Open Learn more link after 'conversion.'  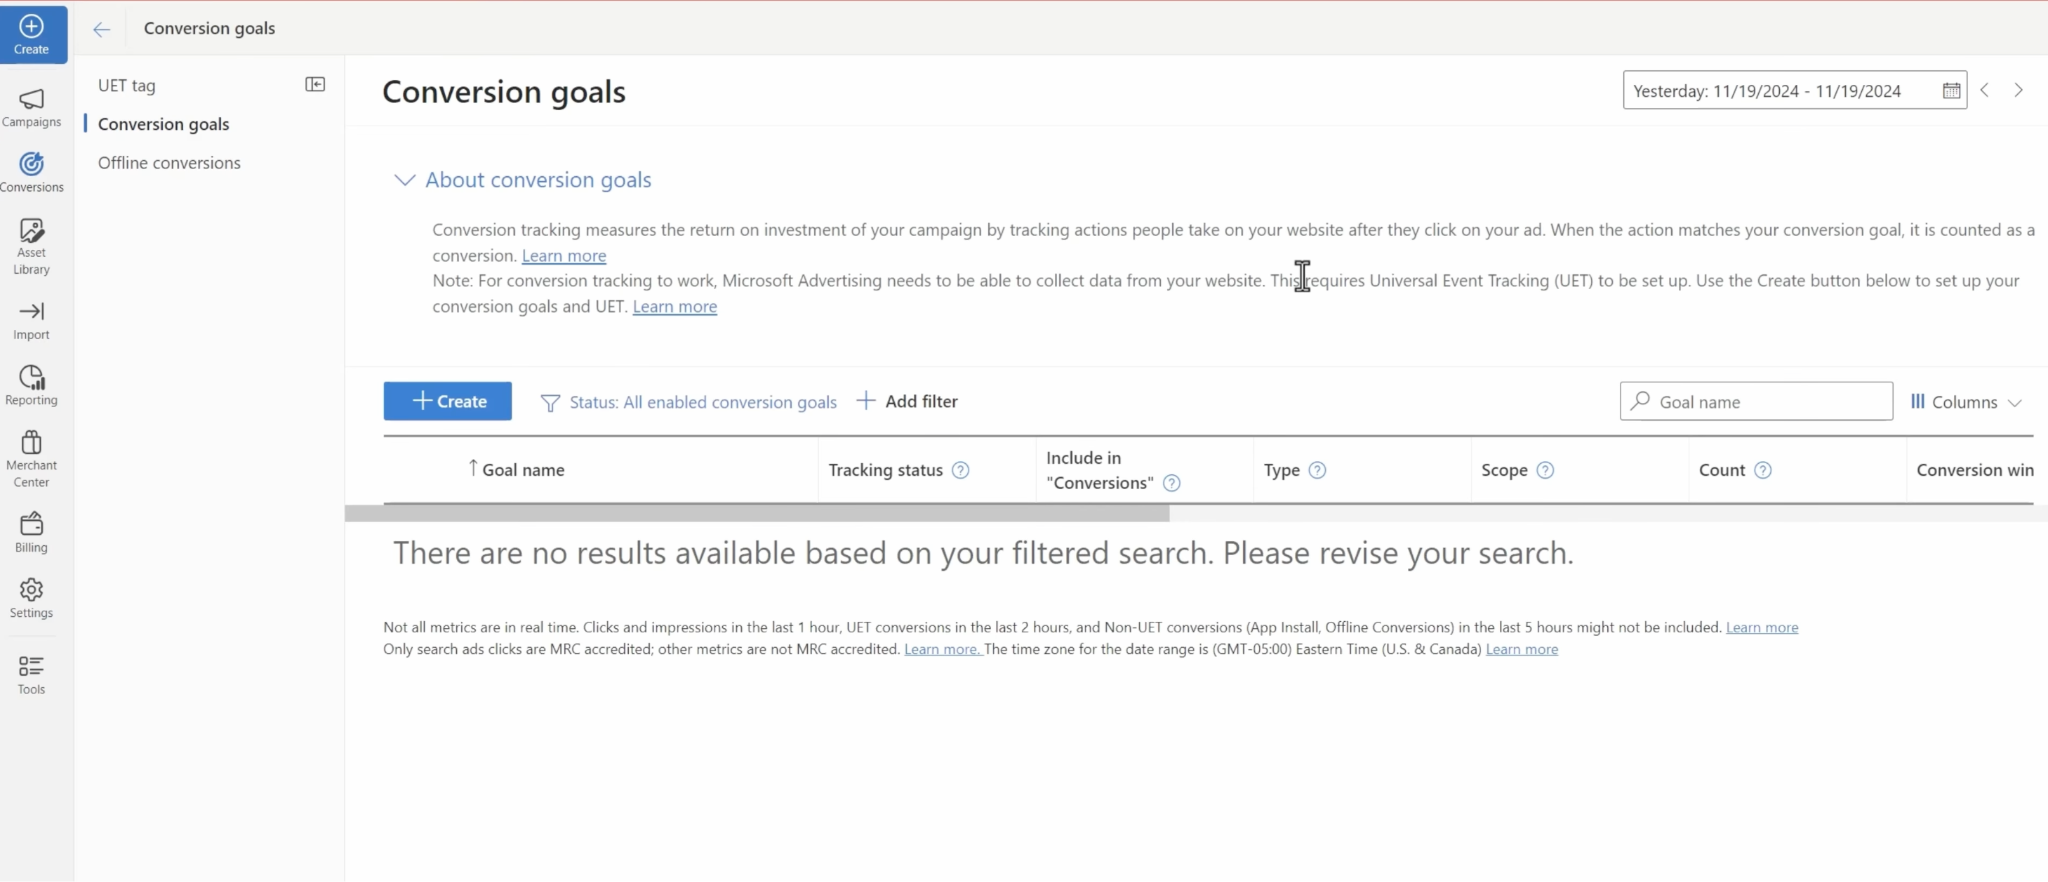pyautogui.click(x=564, y=256)
